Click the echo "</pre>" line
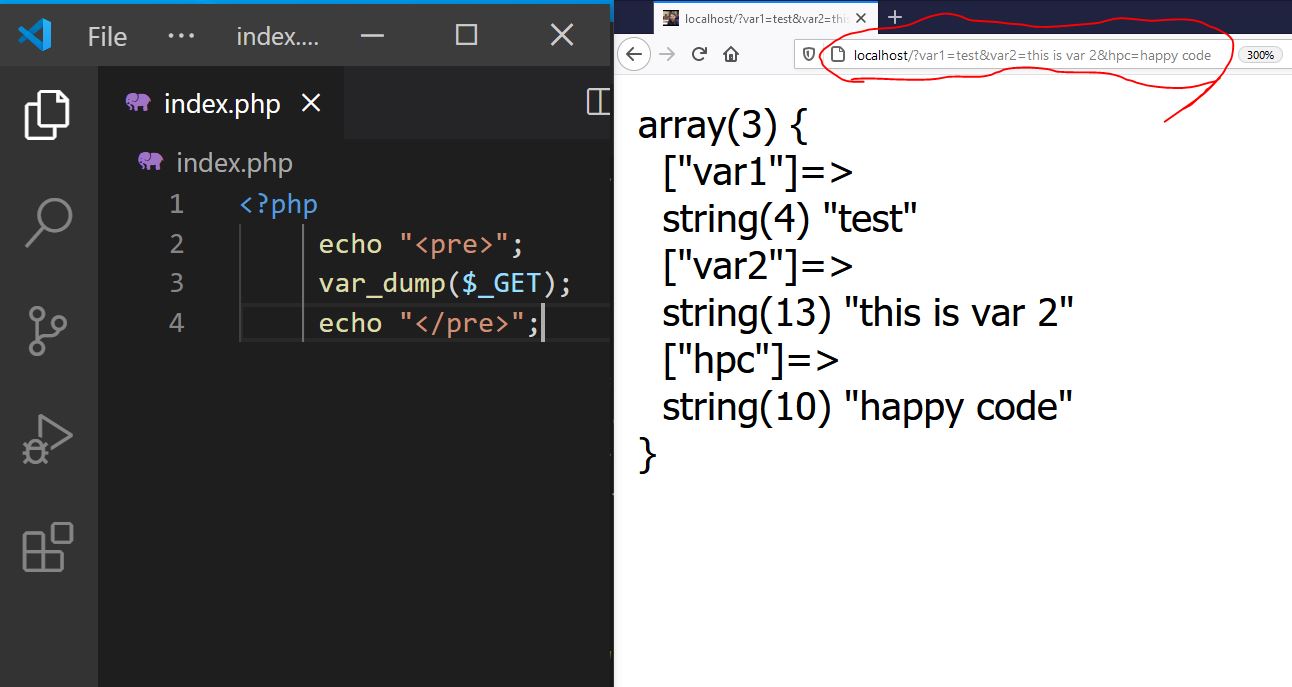 coord(429,323)
